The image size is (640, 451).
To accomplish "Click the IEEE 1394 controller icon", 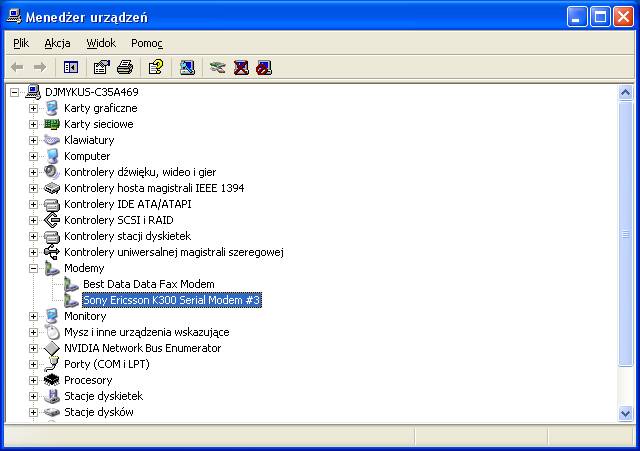I will coord(52,188).
